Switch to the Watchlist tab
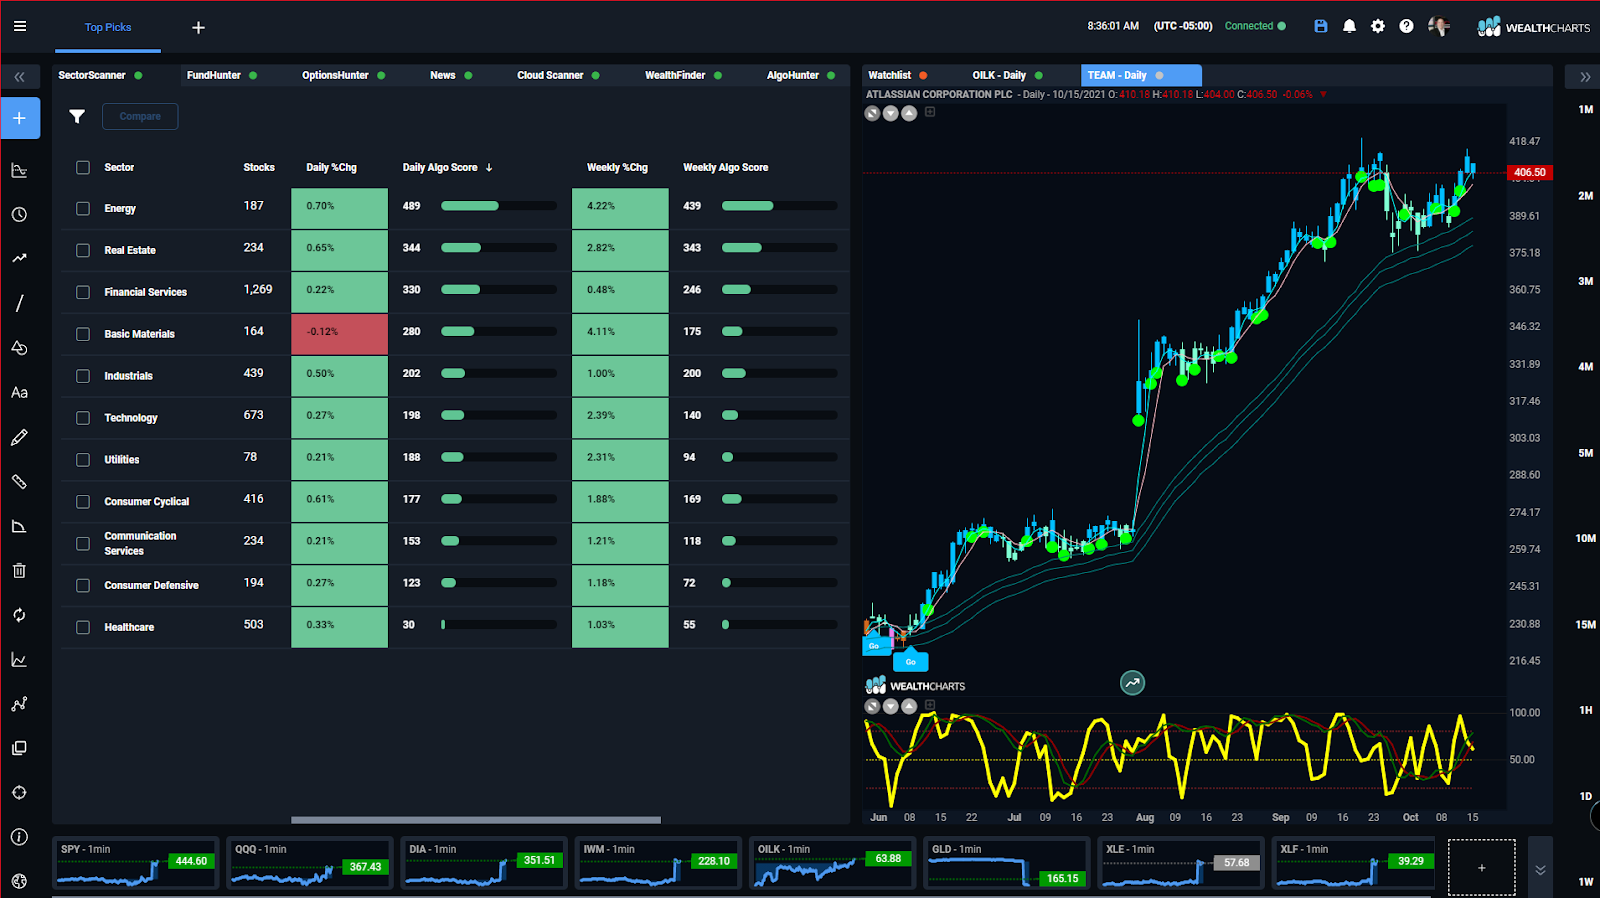 [897, 75]
